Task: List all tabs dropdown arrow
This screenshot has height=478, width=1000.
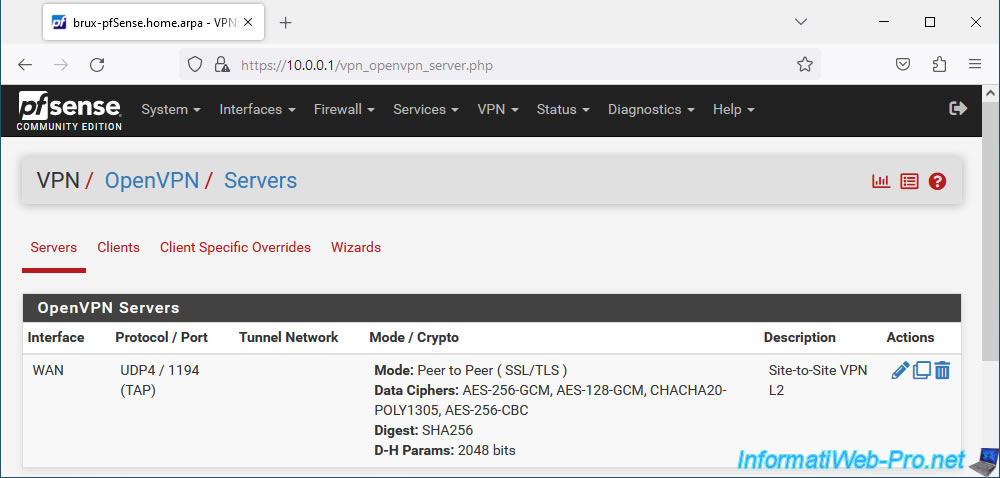Action: [x=801, y=22]
